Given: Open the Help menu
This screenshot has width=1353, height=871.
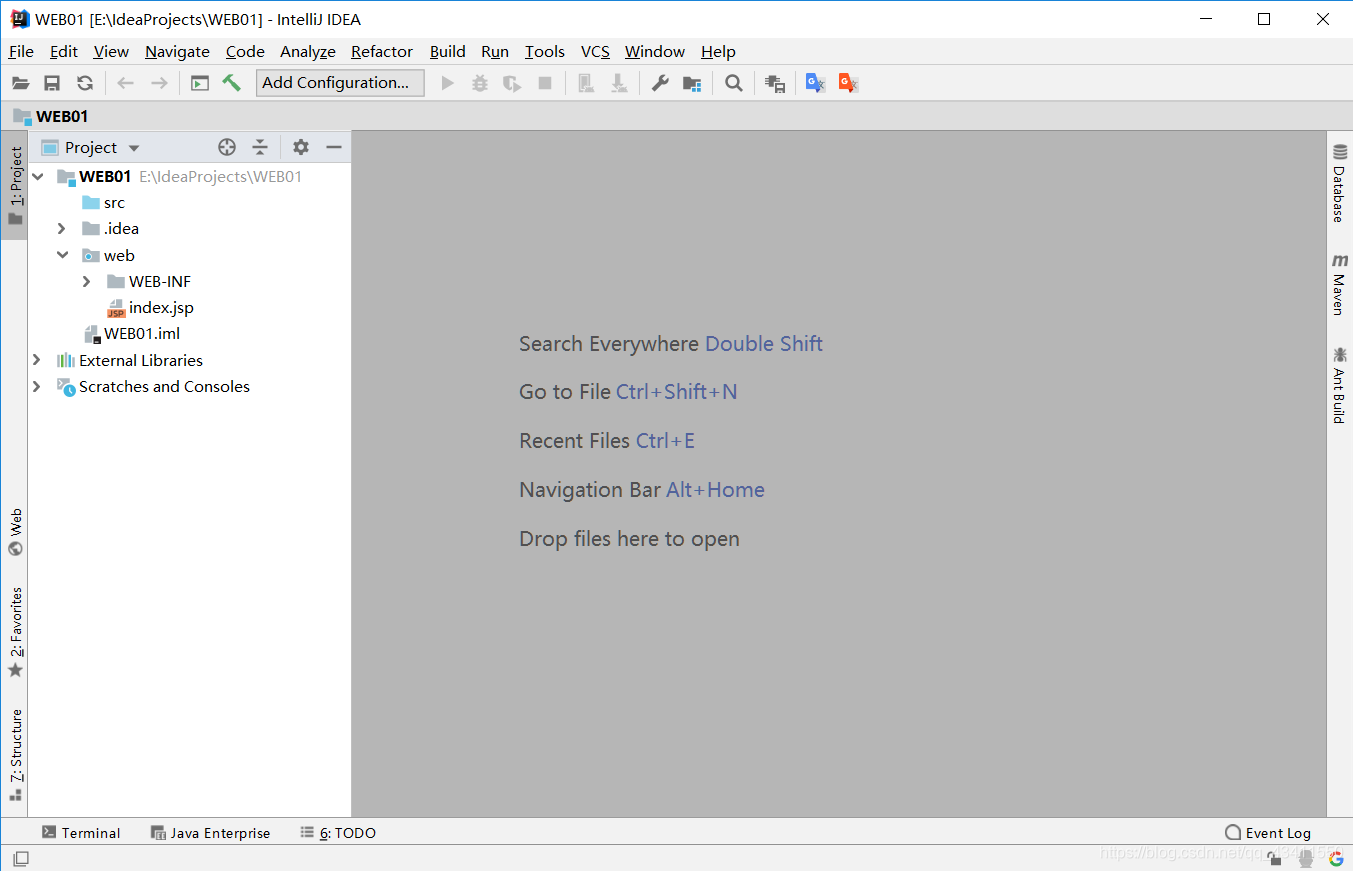Looking at the screenshot, I should 718,52.
